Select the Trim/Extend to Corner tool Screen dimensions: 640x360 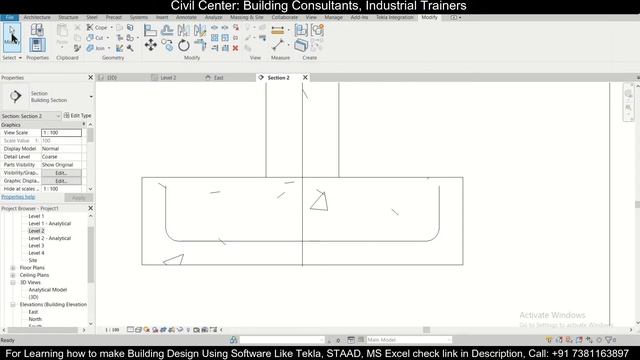(200, 45)
